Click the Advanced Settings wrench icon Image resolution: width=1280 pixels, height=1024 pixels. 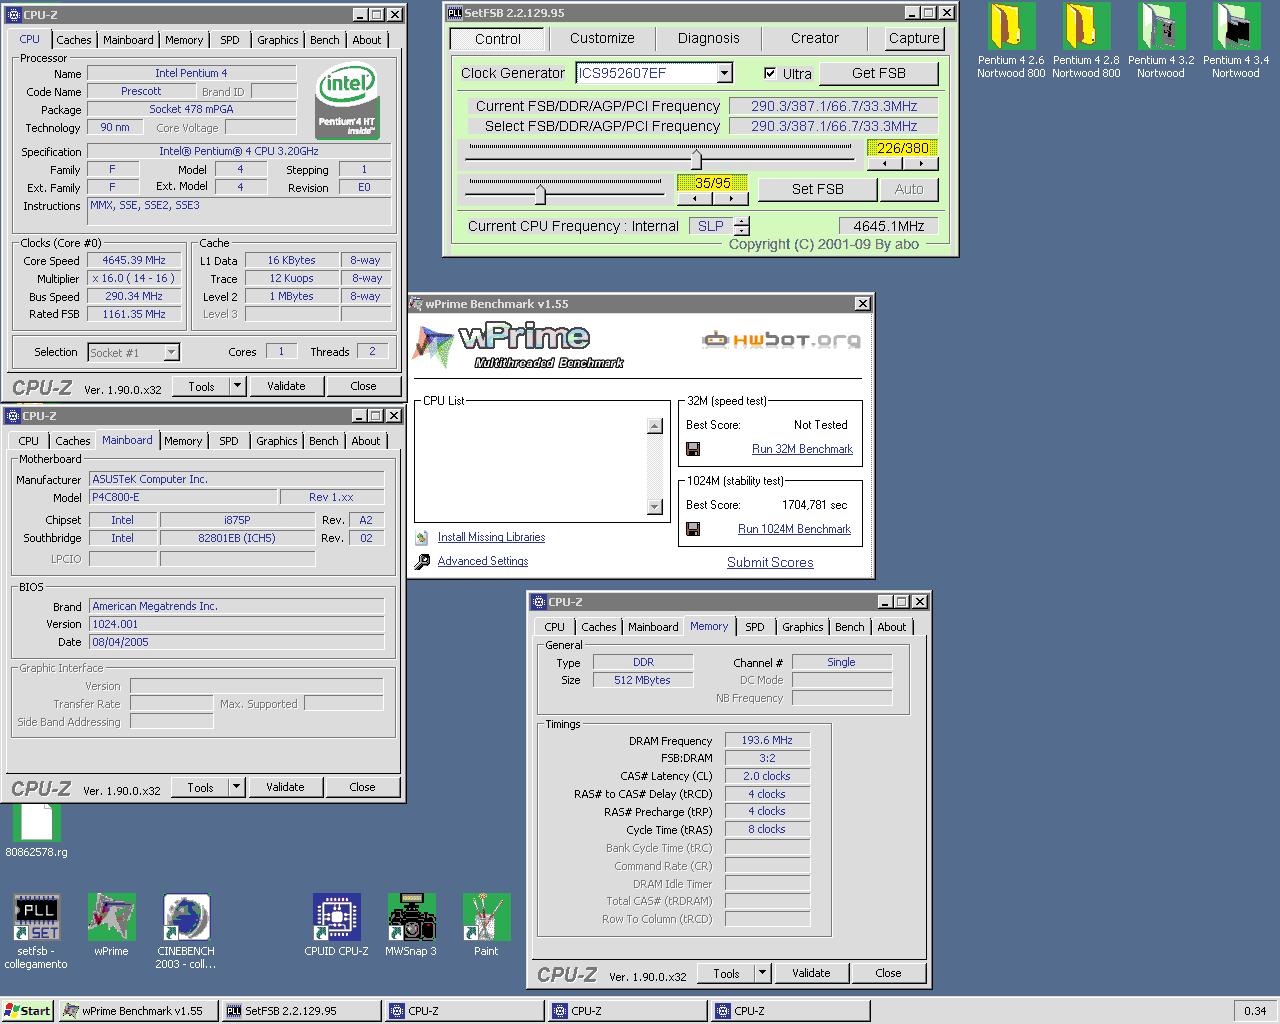pos(422,561)
